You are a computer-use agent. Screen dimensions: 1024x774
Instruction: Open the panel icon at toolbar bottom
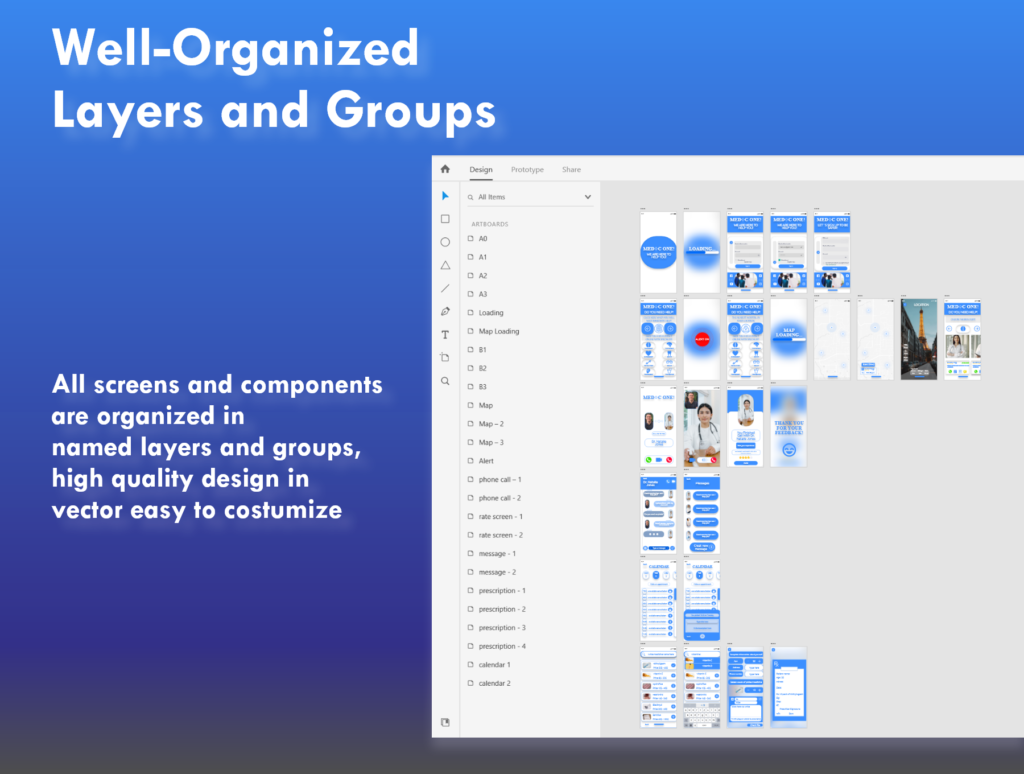(445, 722)
